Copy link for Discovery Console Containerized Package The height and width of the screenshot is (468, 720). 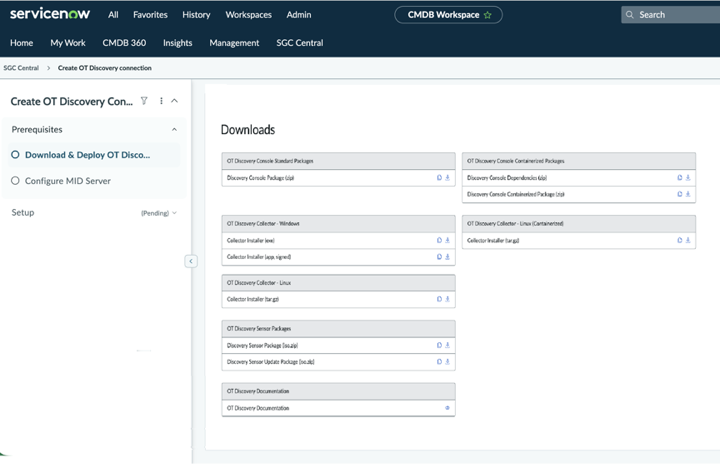click(x=680, y=194)
